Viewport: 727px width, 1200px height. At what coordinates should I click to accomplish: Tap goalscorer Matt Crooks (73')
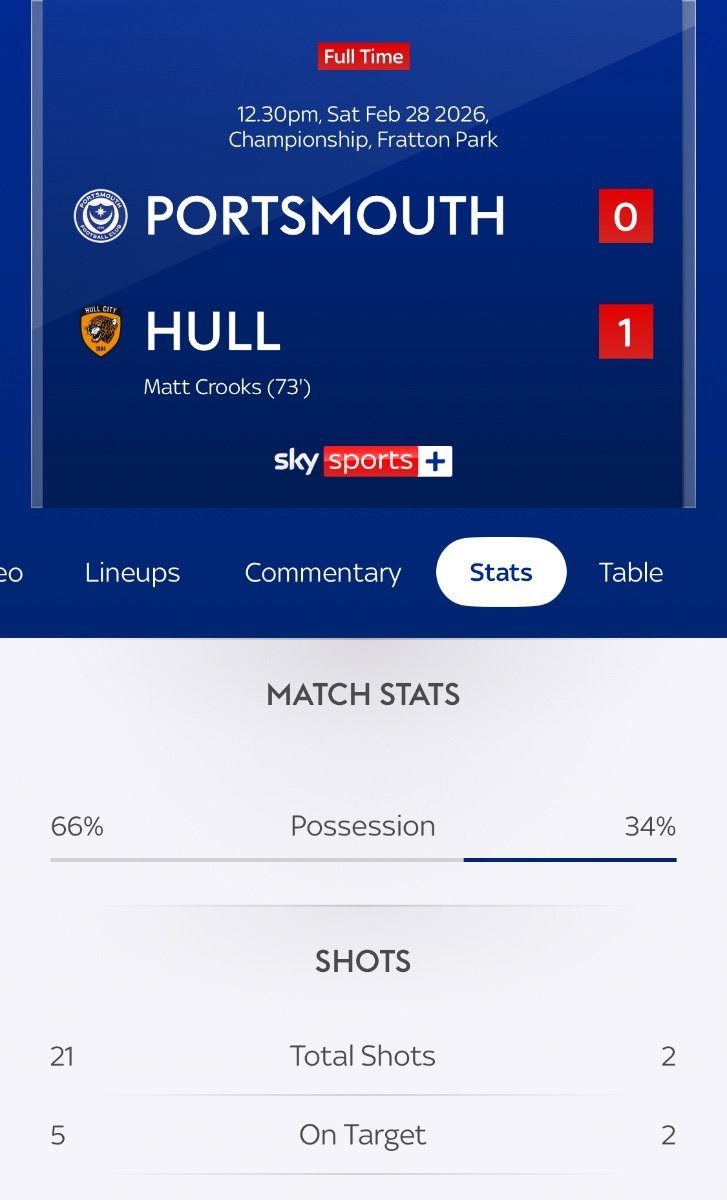pos(227,386)
